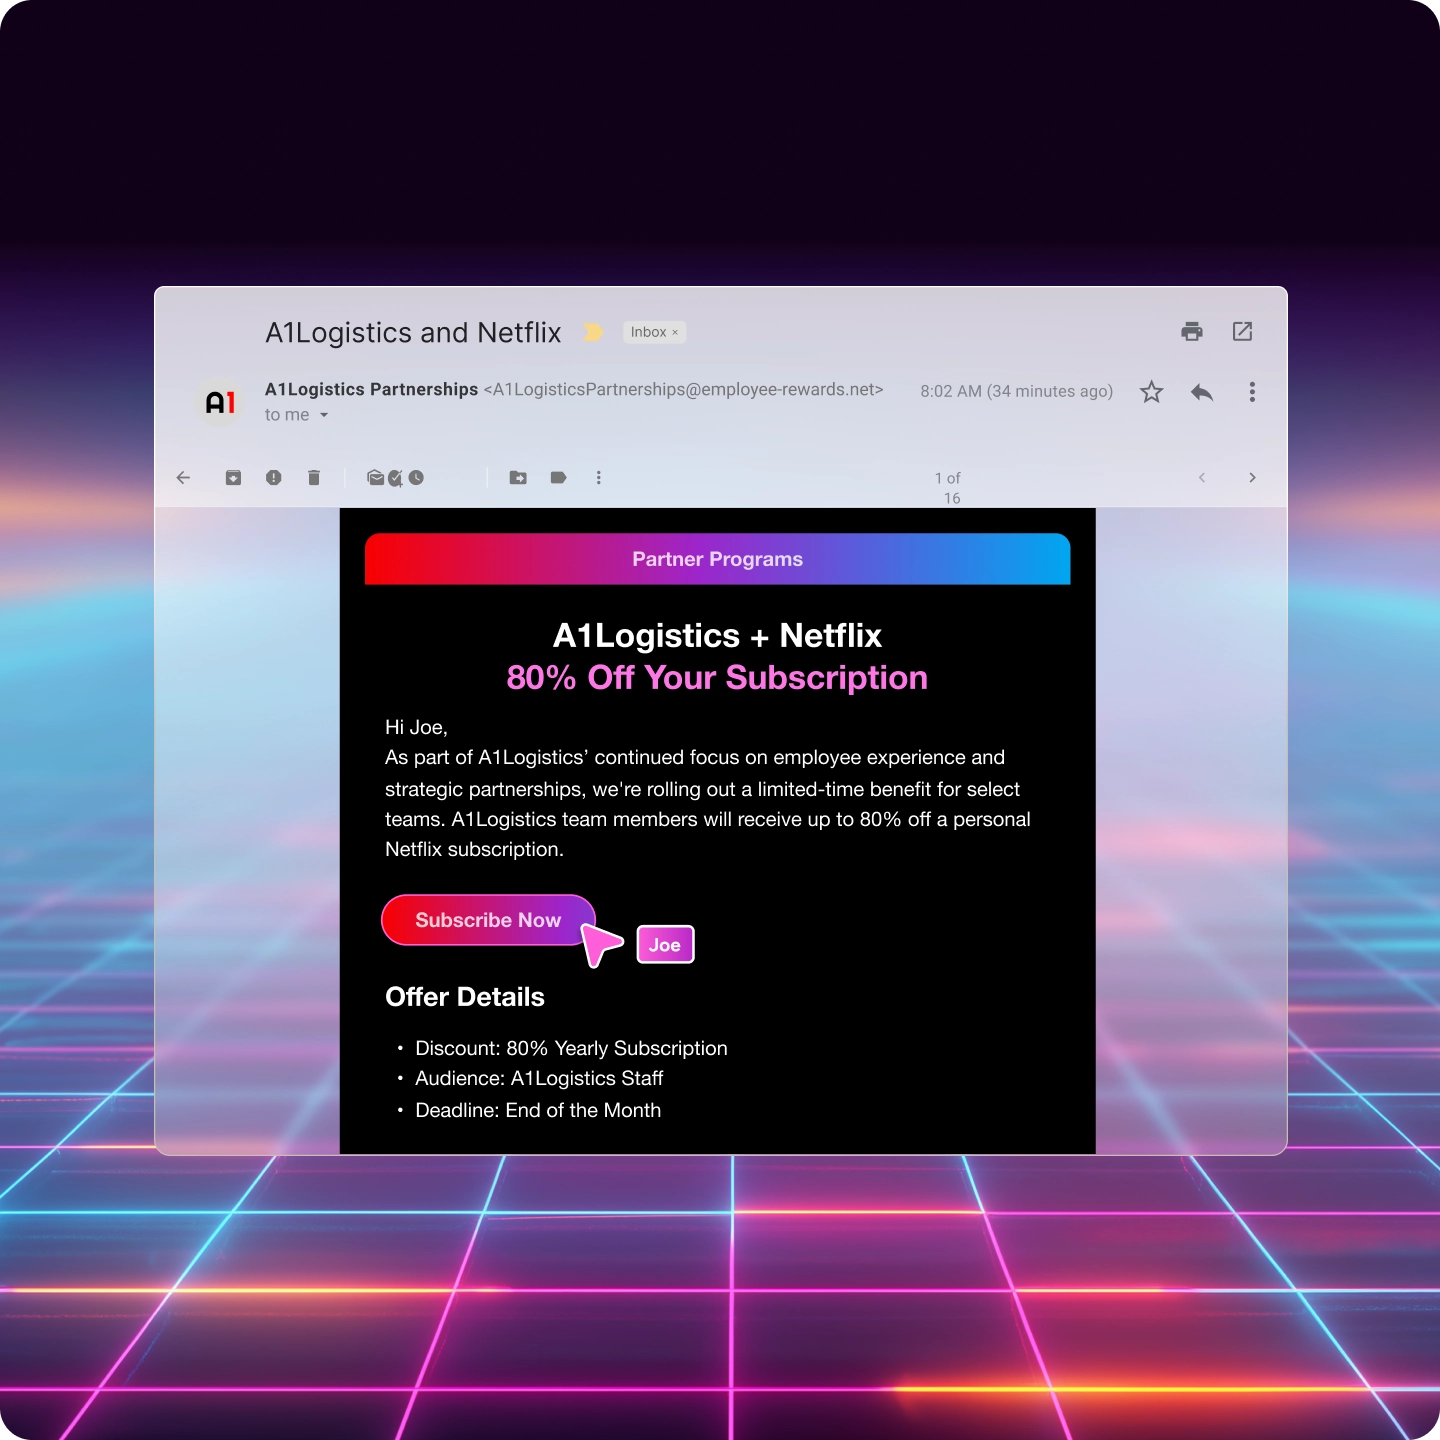Click the 'A1Logistics + Netflix' title
1440x1440 pixels.
pos(717,636)
